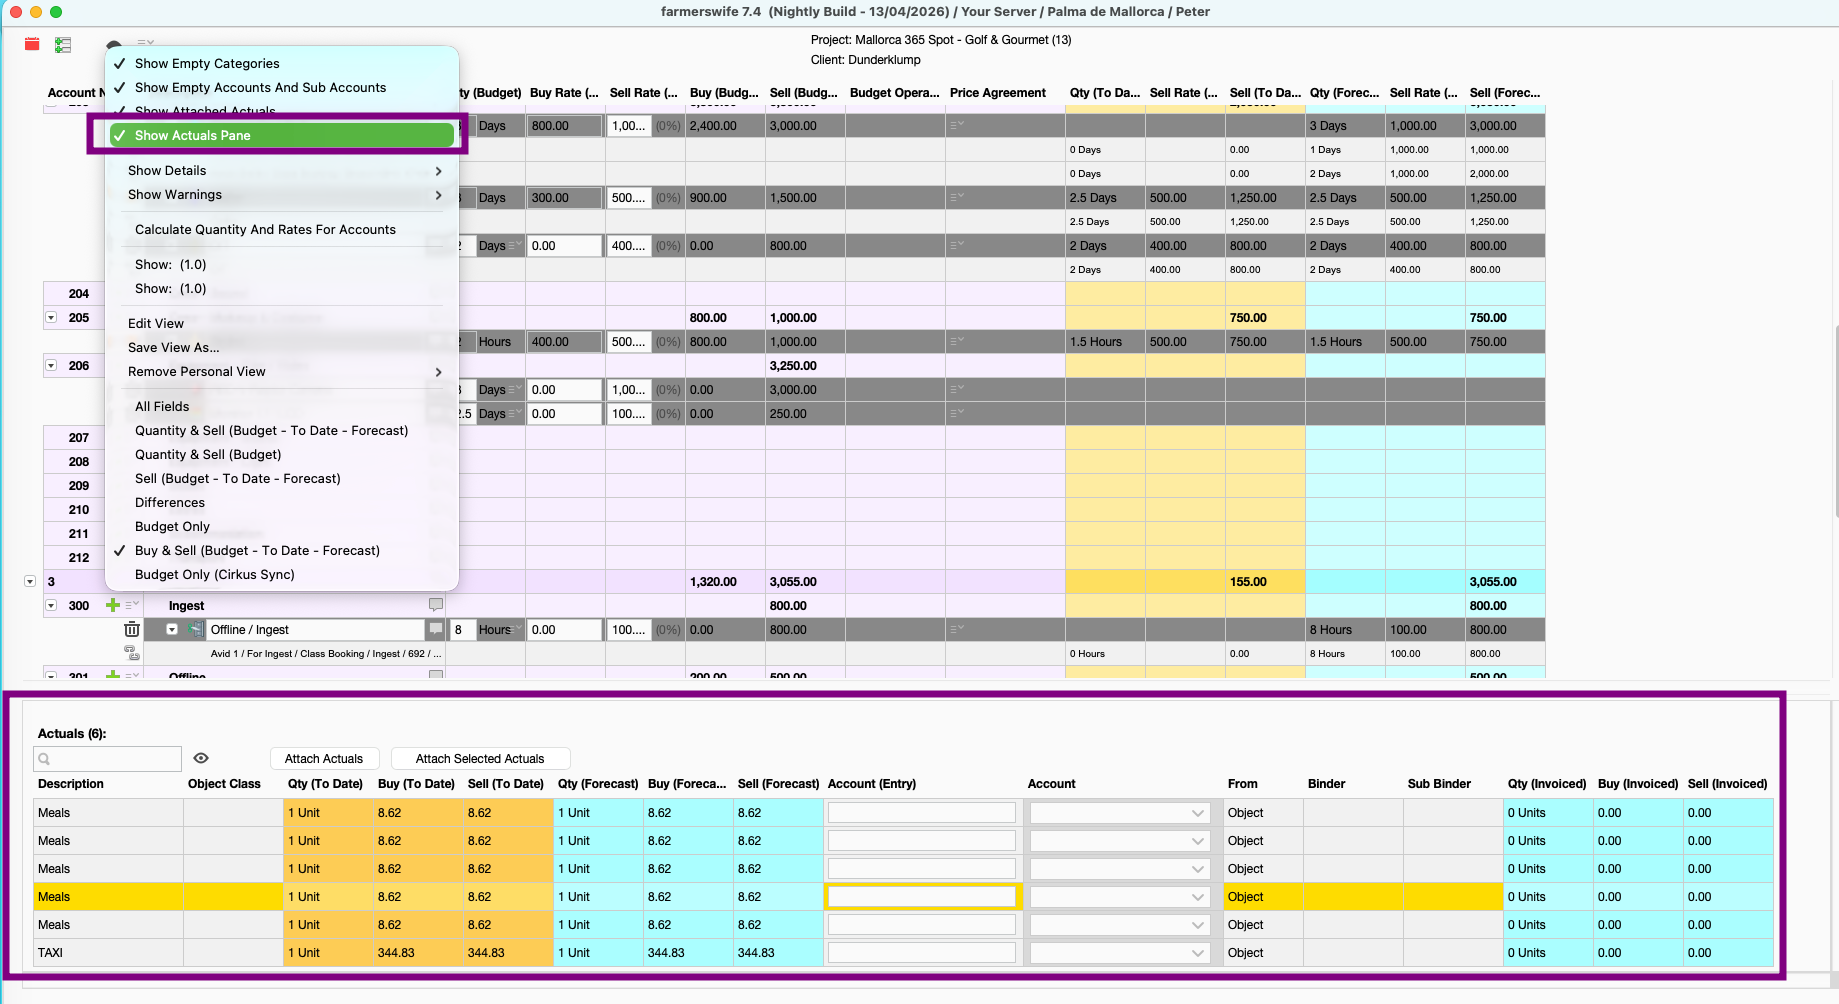Collapse account 300 Ingest row
The image size is (1839, 1004).
click(x=51, y=605)
